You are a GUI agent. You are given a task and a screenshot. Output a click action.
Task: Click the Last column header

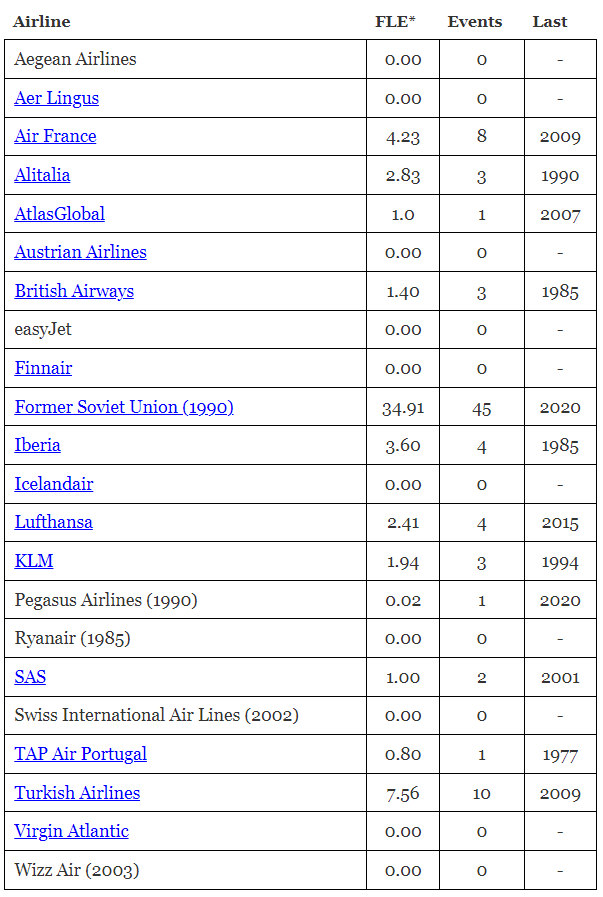(x=550, y=21)
